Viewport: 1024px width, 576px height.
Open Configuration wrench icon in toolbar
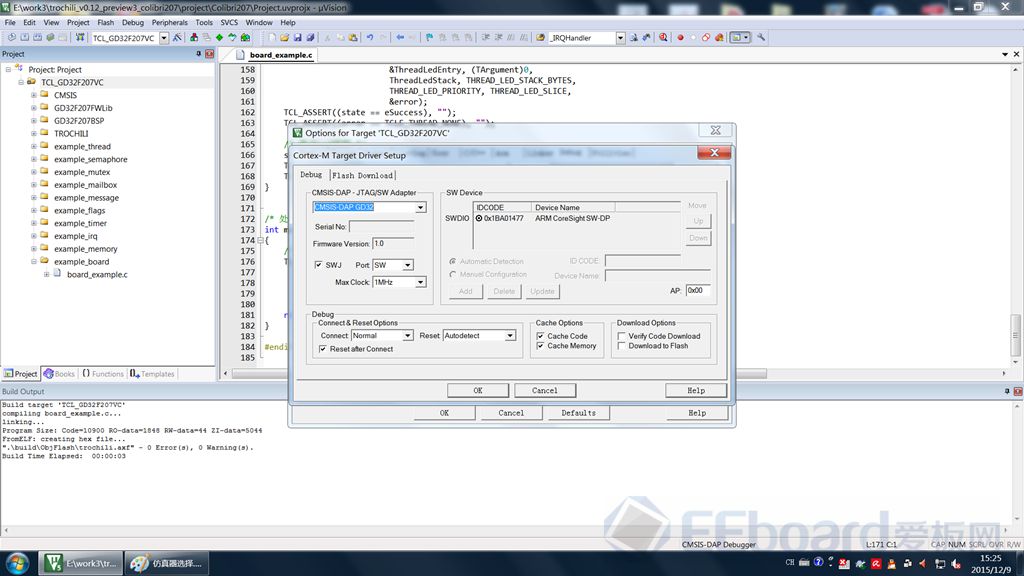pyautogui.click(x=761, y=38)
